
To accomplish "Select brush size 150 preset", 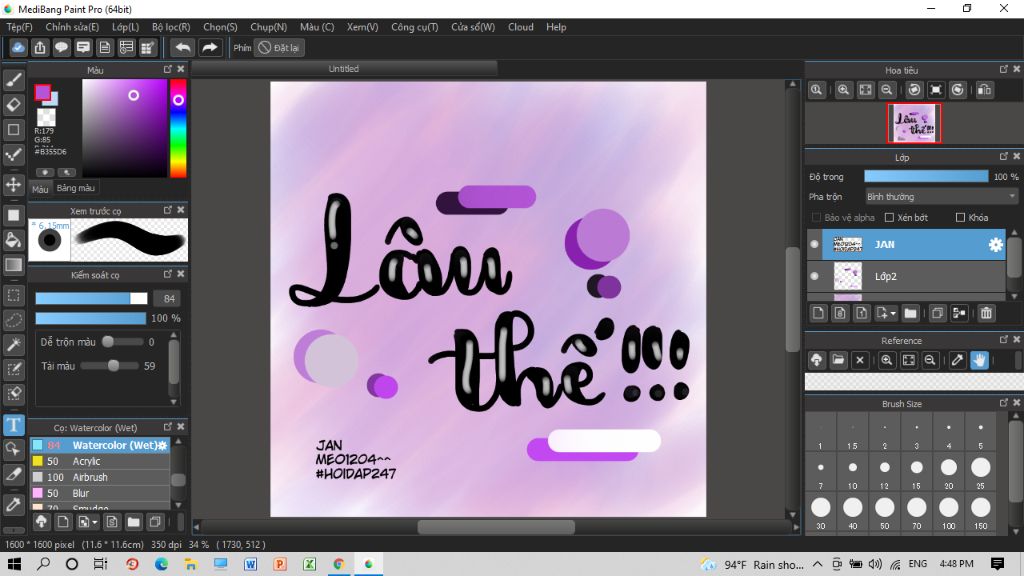I will click(980, 513).
